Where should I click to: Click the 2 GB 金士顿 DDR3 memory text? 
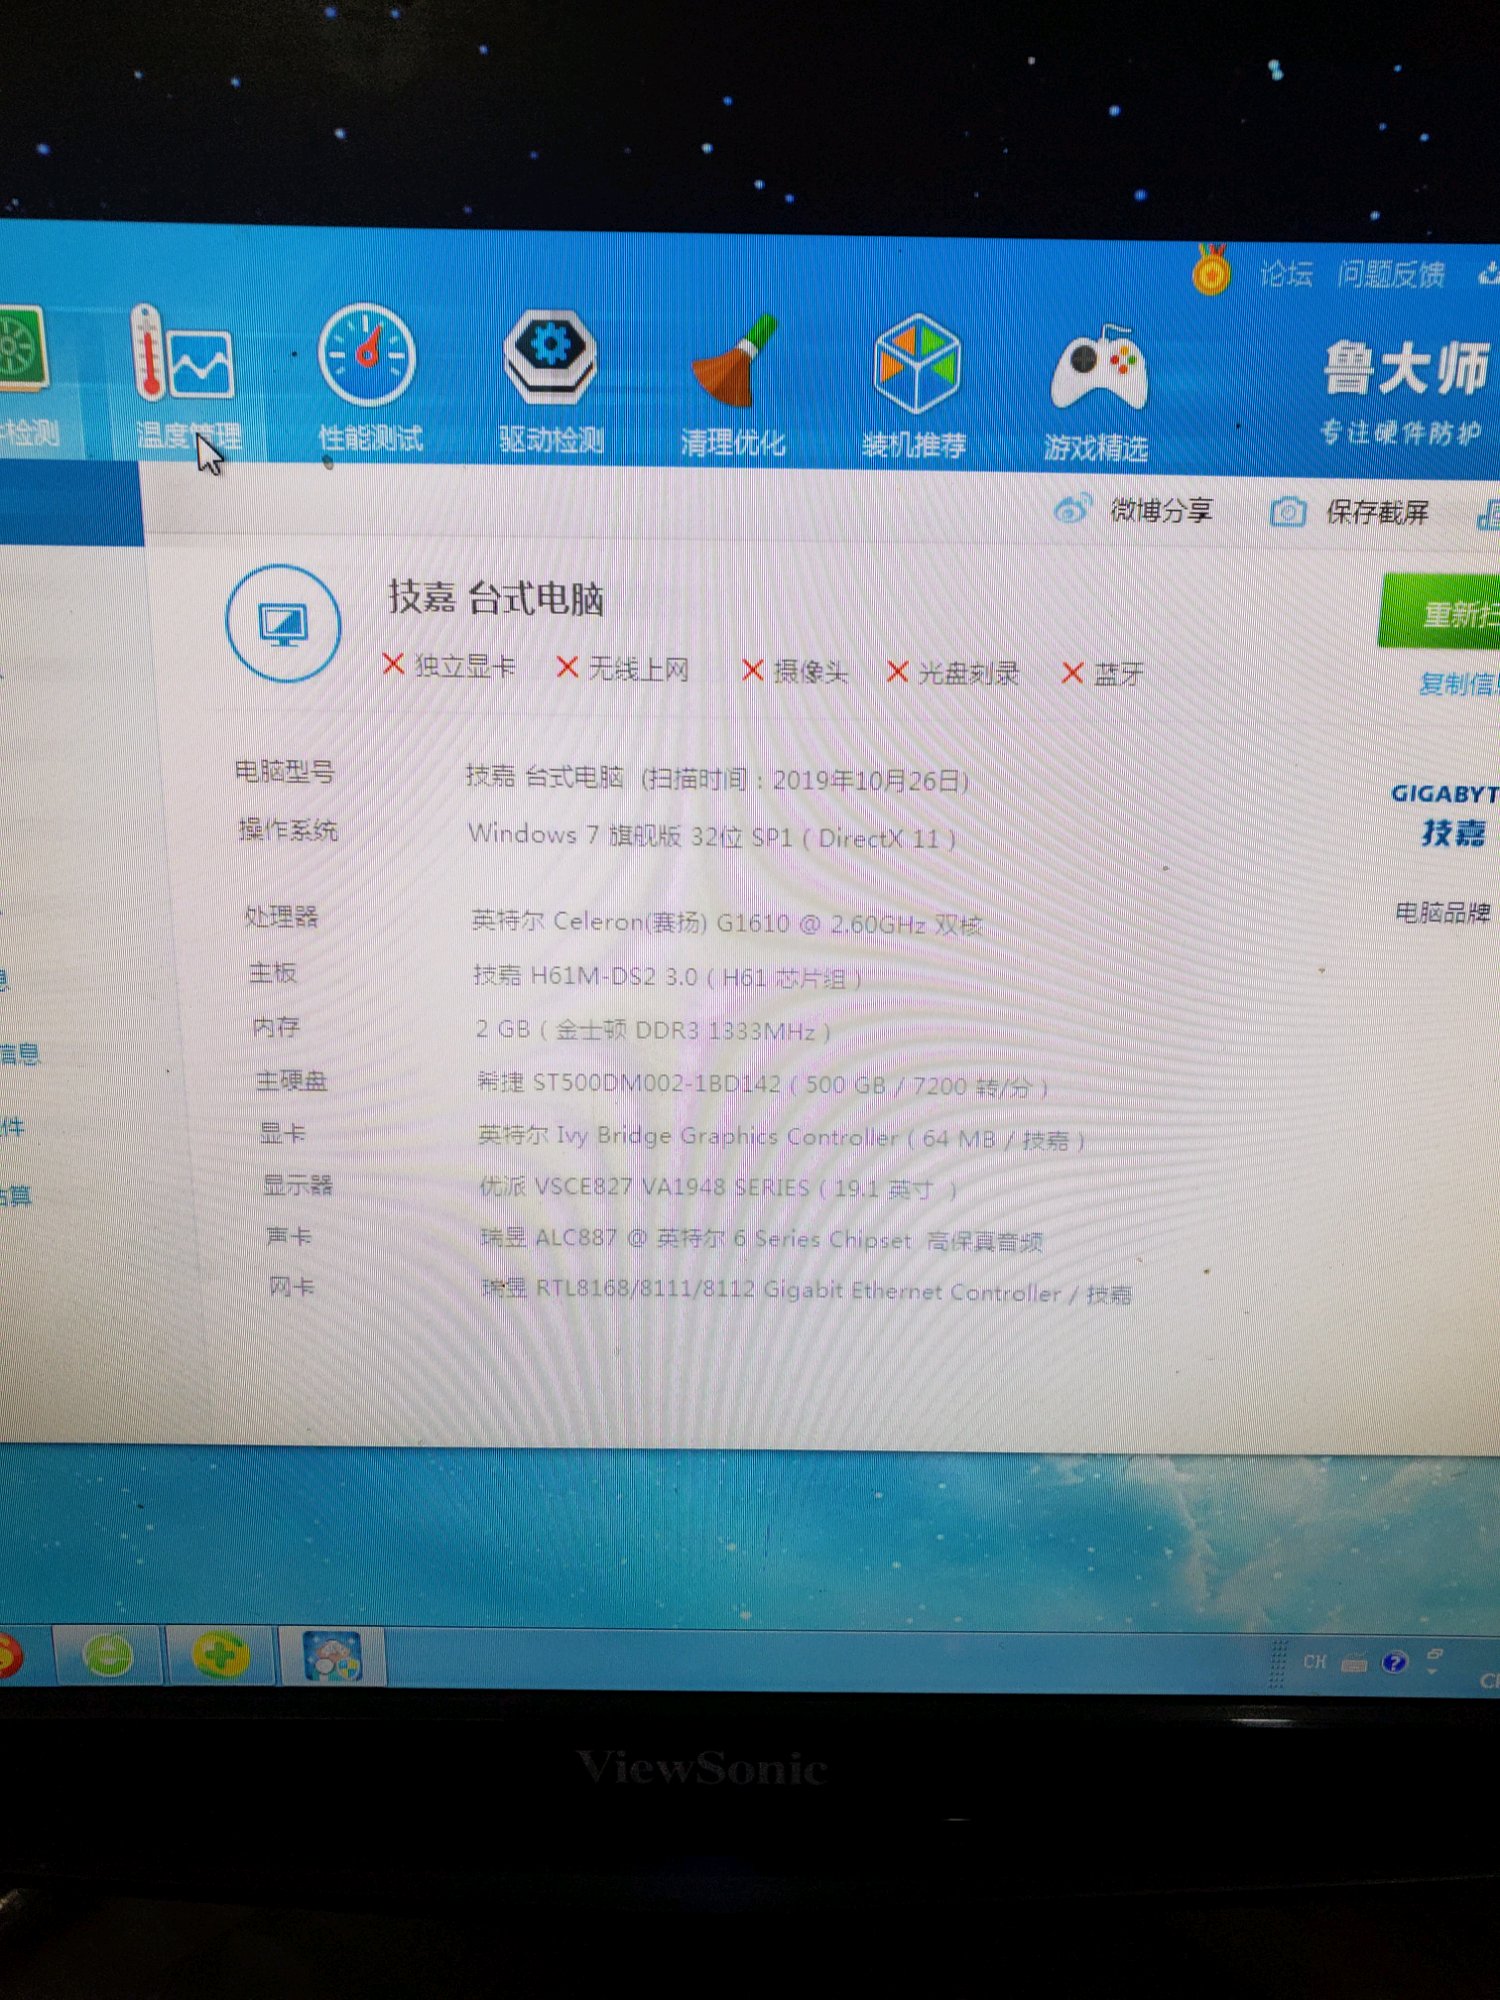(x=653, y=1030)
